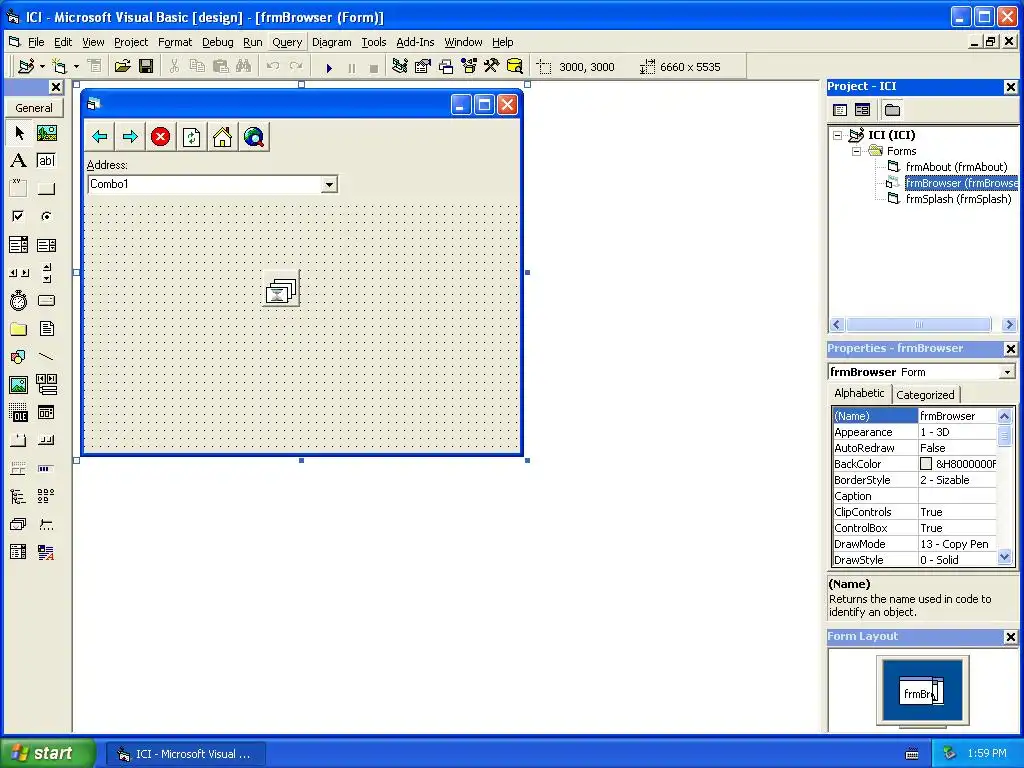Screen dimensions: 1024x768
Task: Click the Open Project folder icon
Action: point(122,67)
